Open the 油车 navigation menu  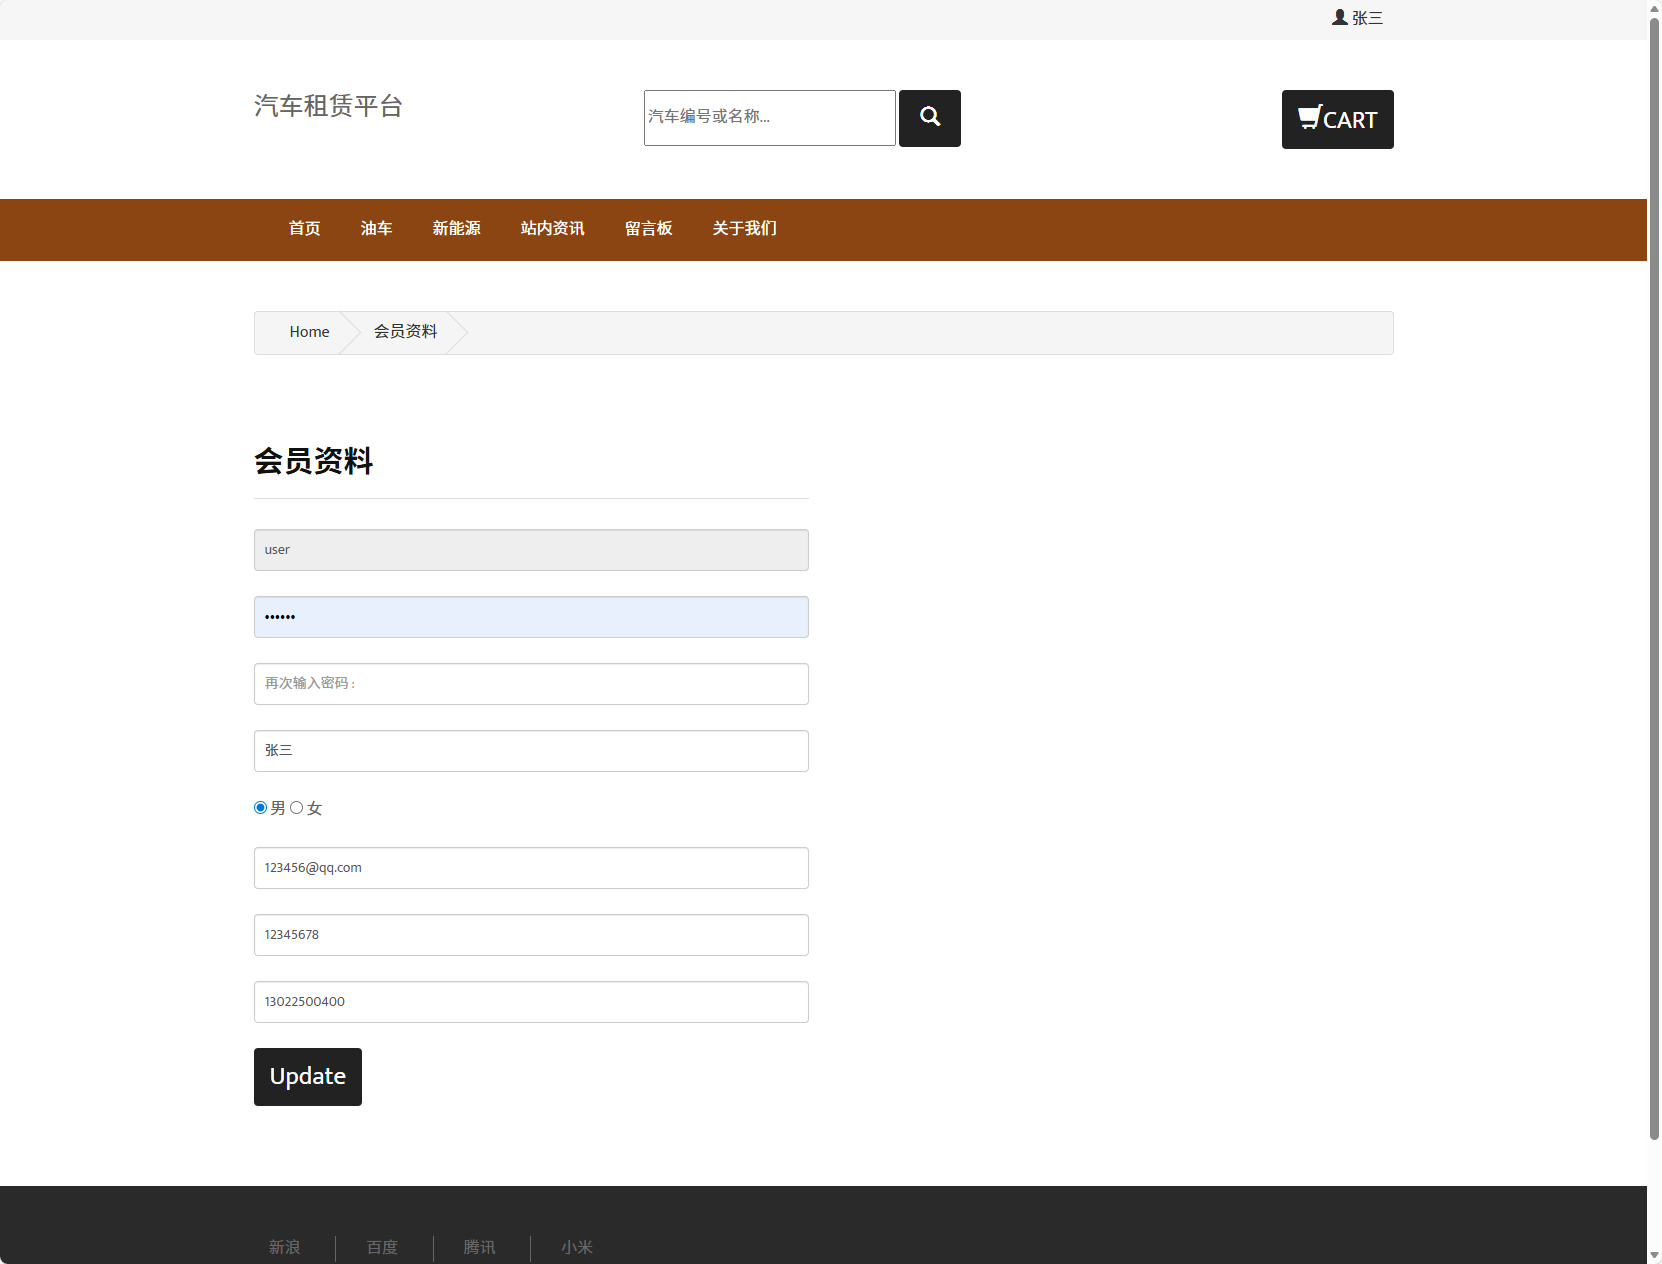point(376,229)
